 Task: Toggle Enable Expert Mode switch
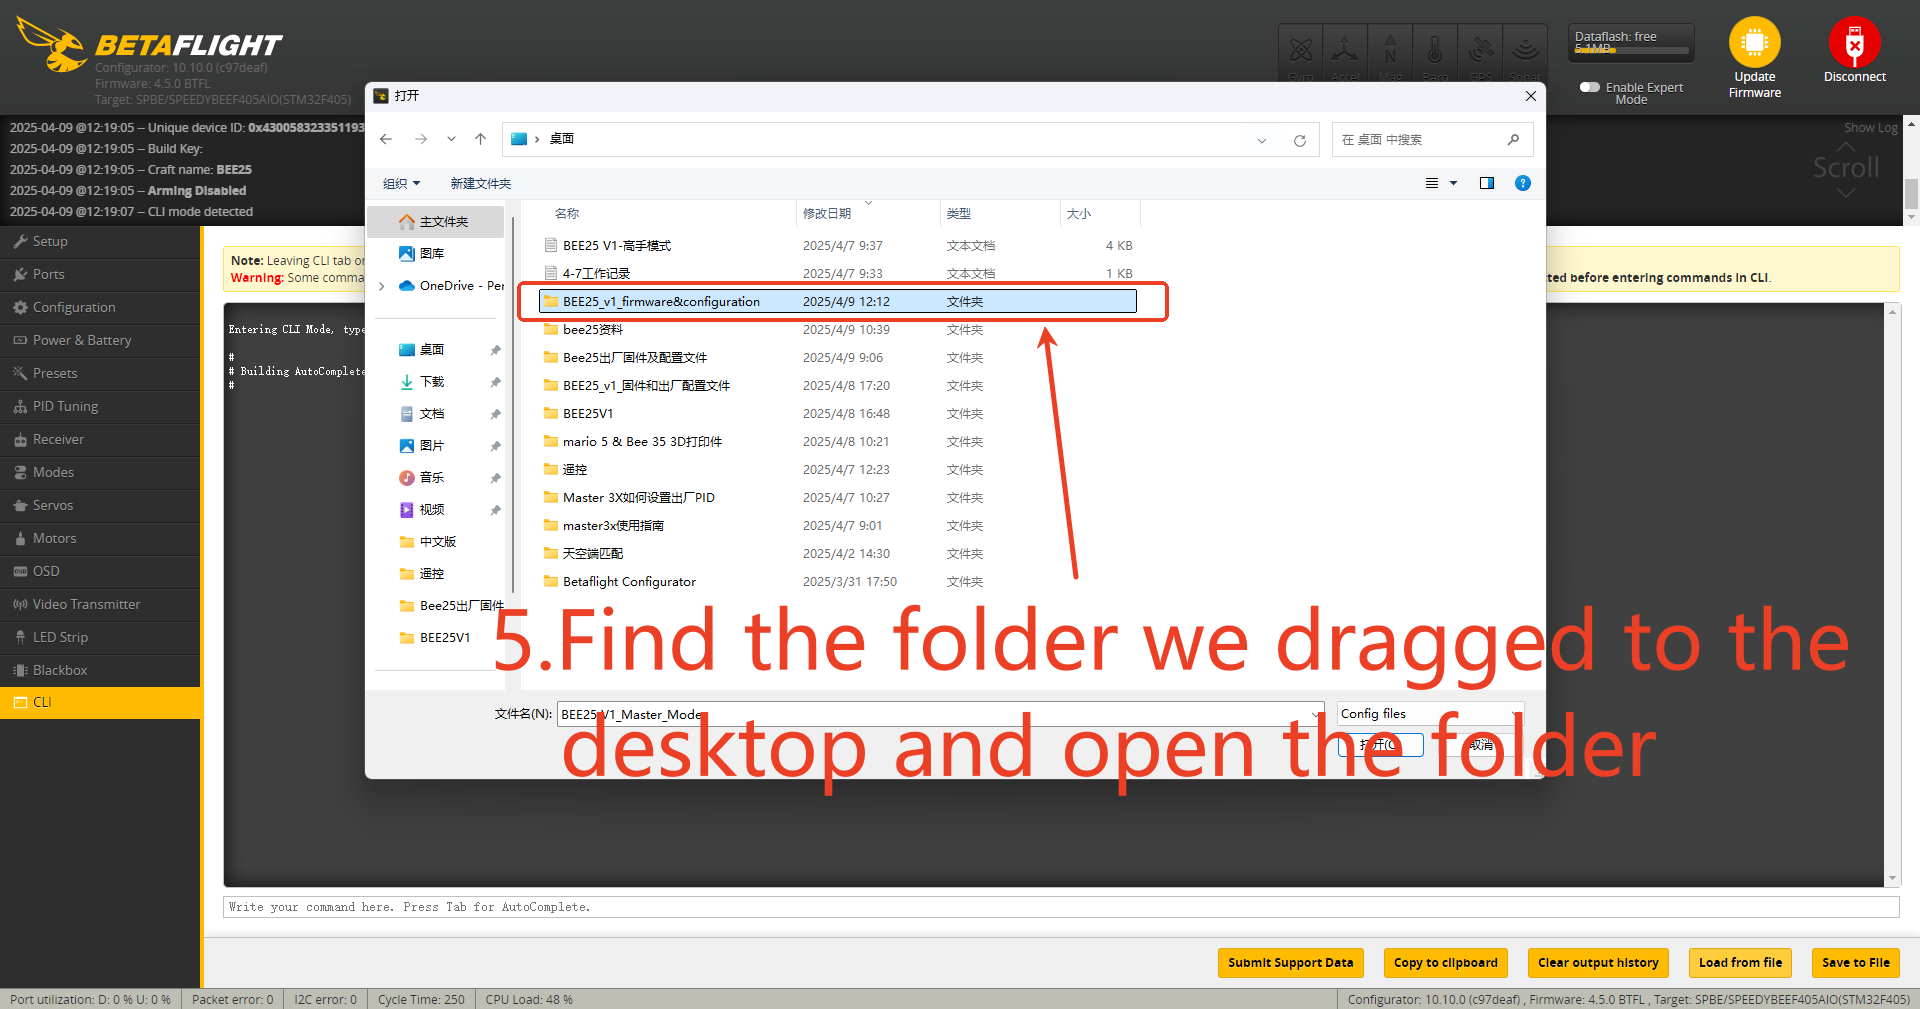tap(1589, 87)
